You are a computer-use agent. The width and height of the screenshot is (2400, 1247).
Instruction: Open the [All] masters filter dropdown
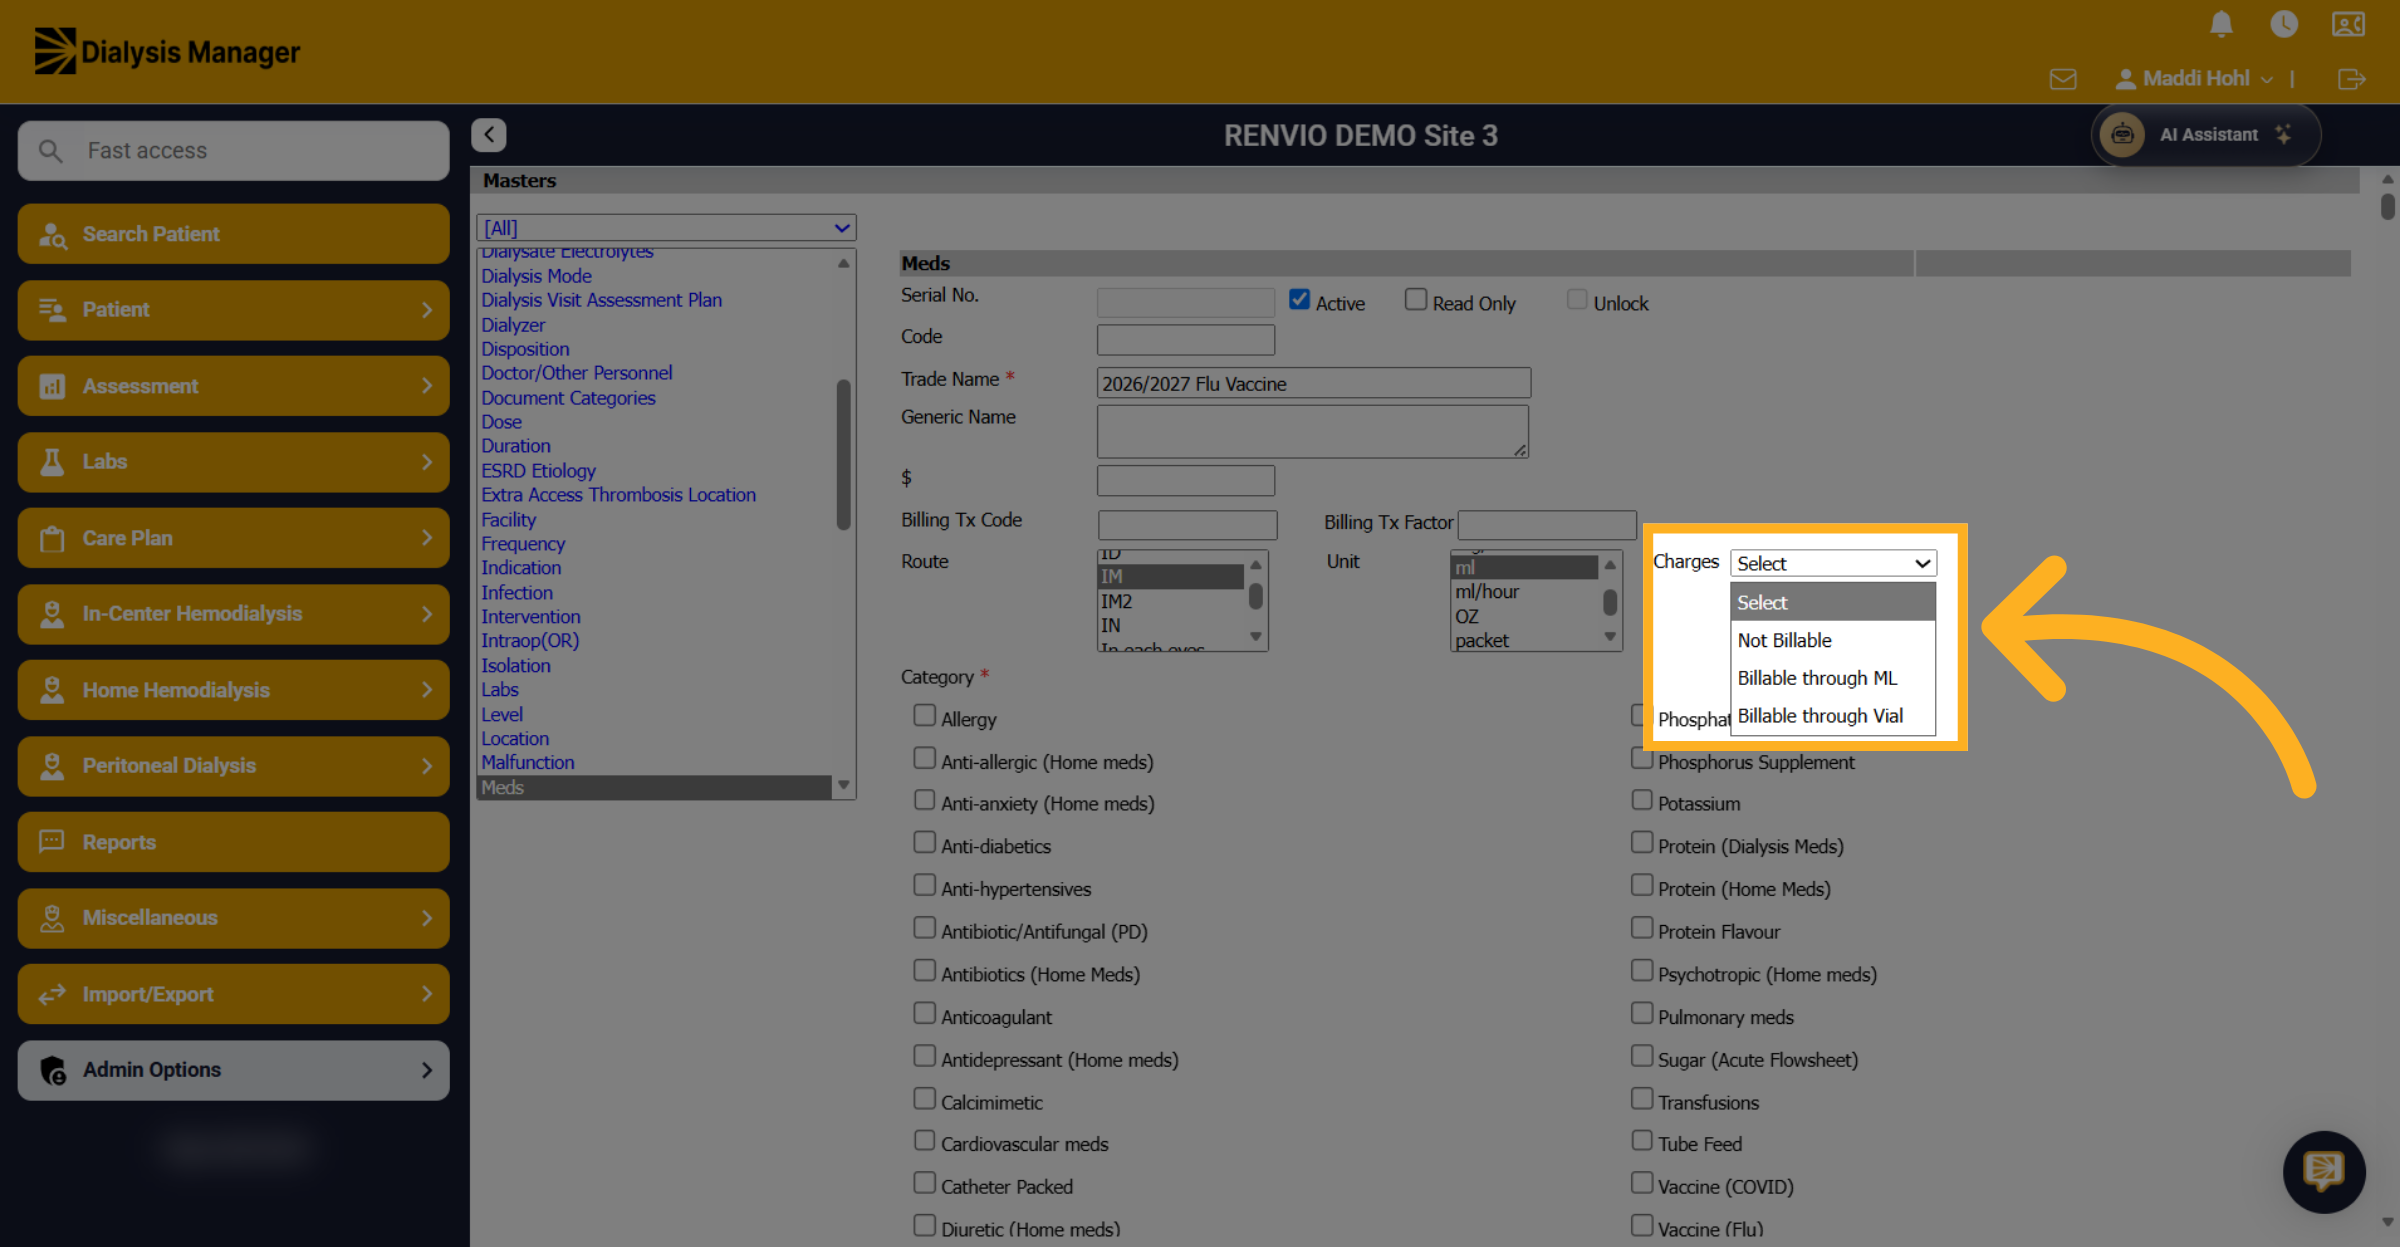click(667, 228)
